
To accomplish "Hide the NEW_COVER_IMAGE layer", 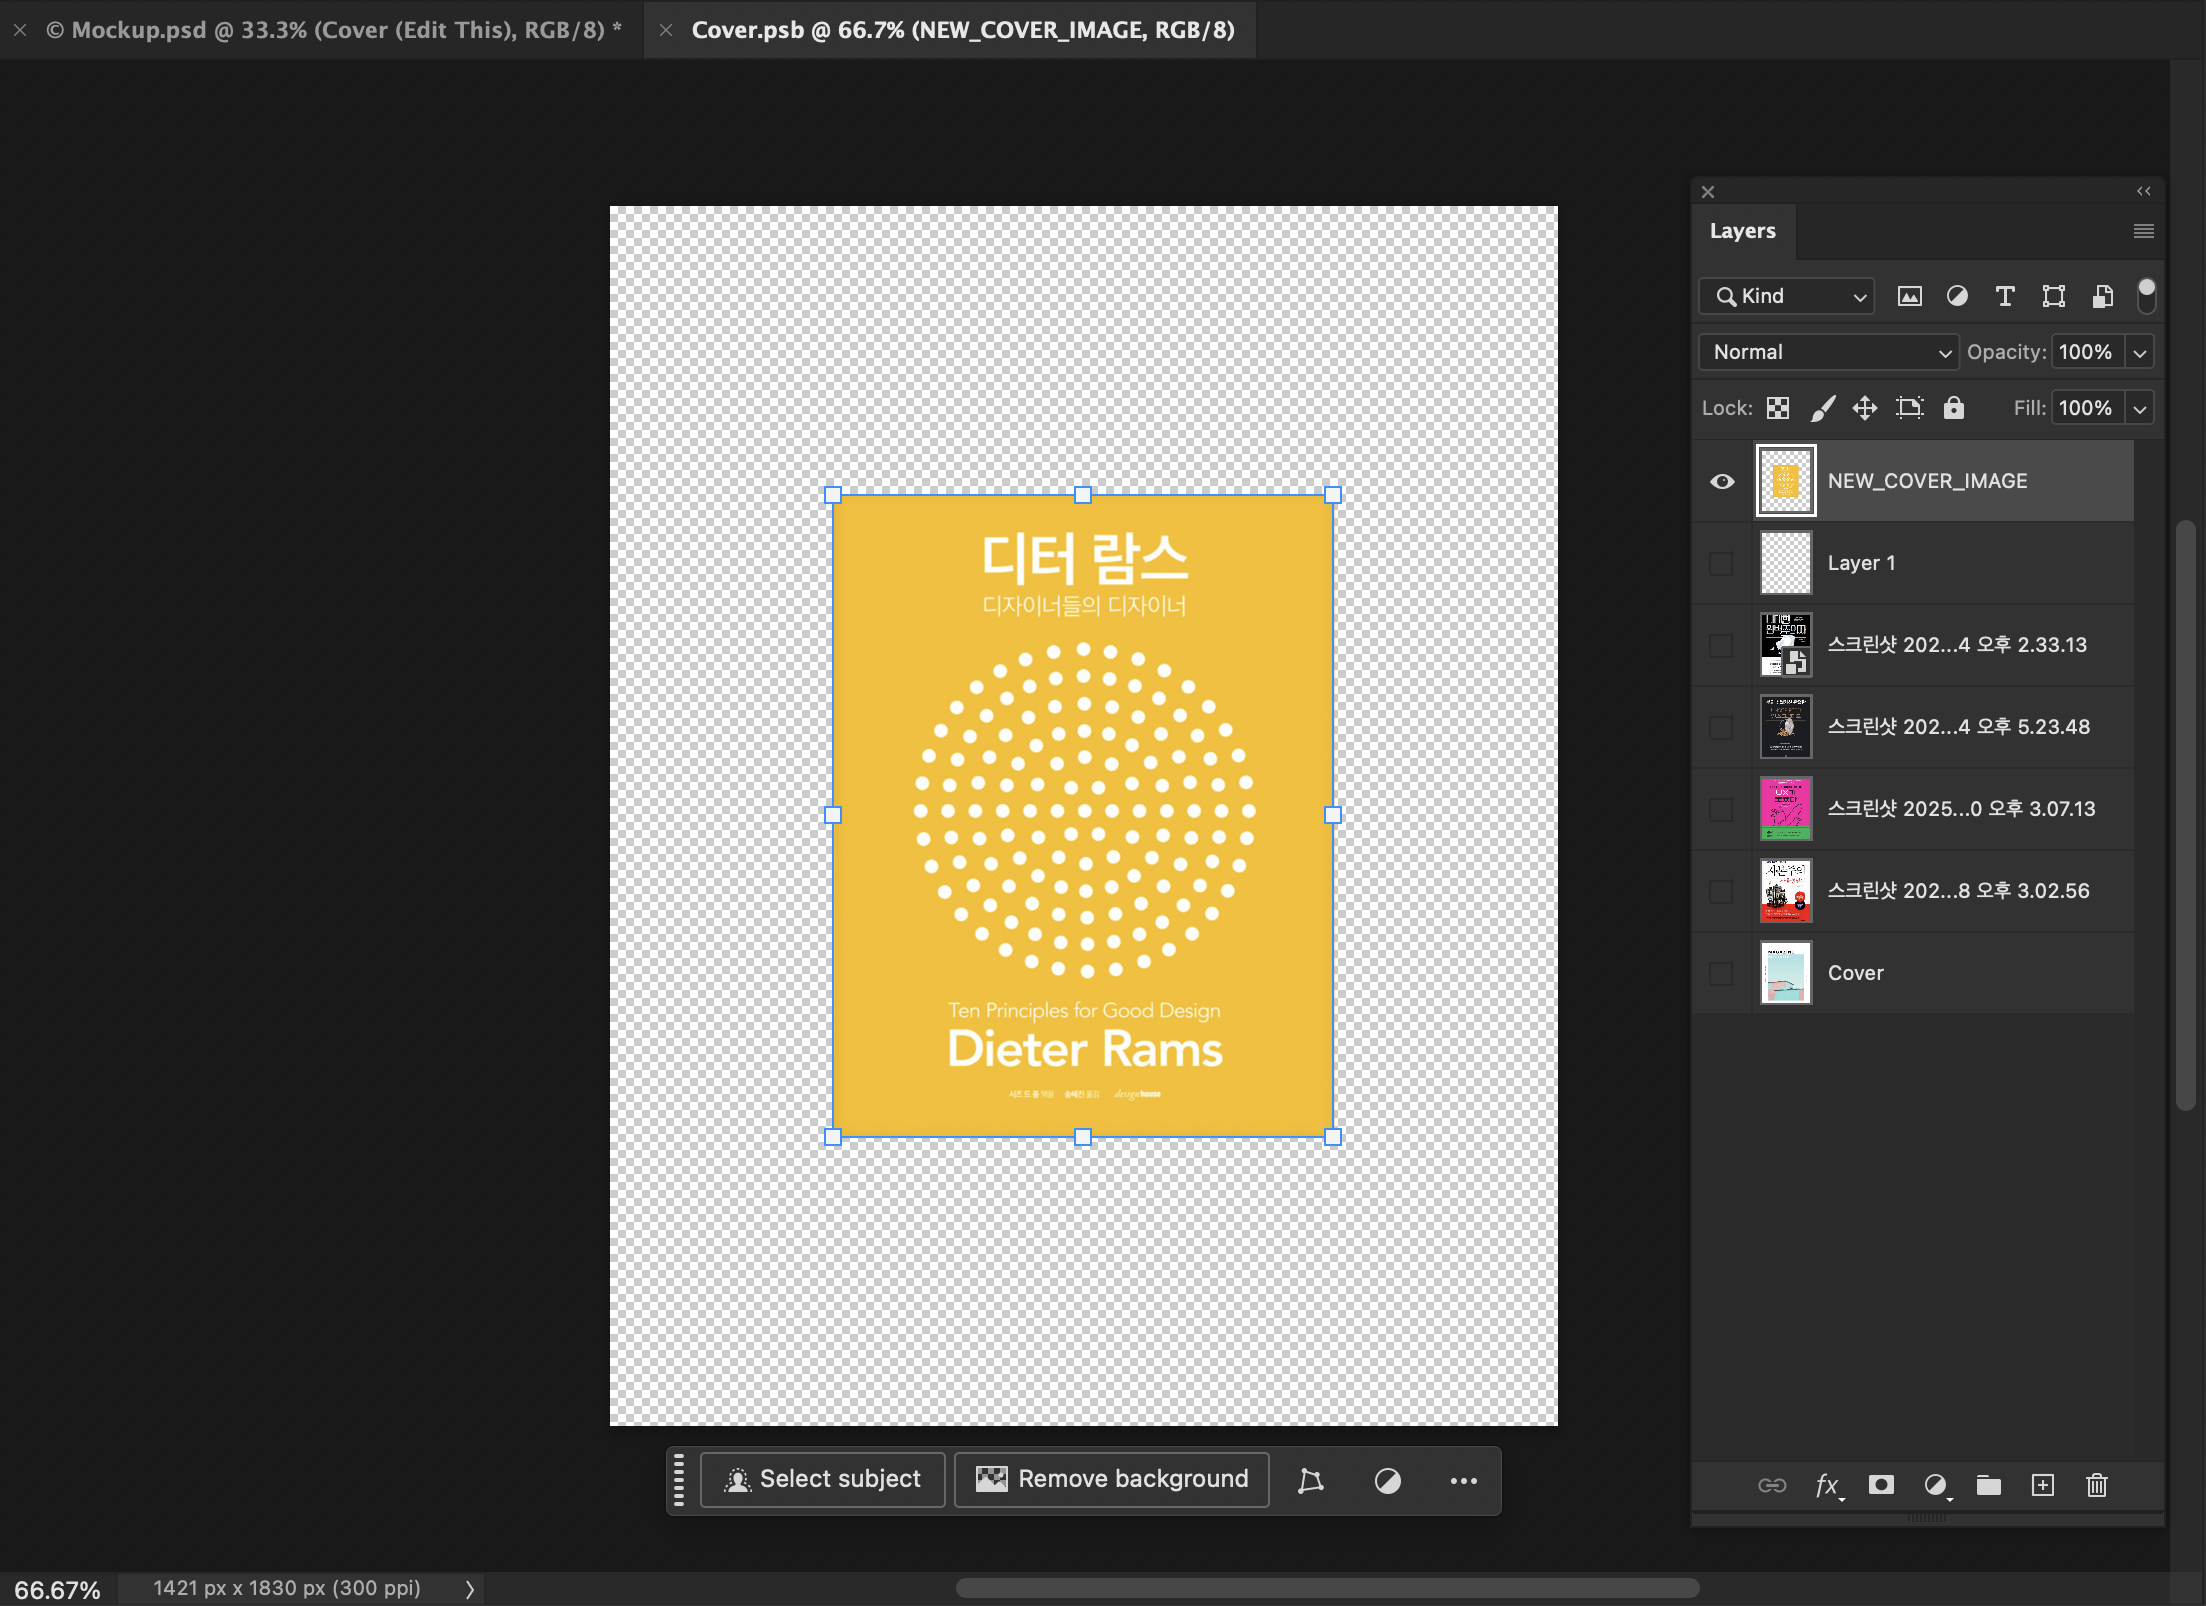I will pos(1722,481).
